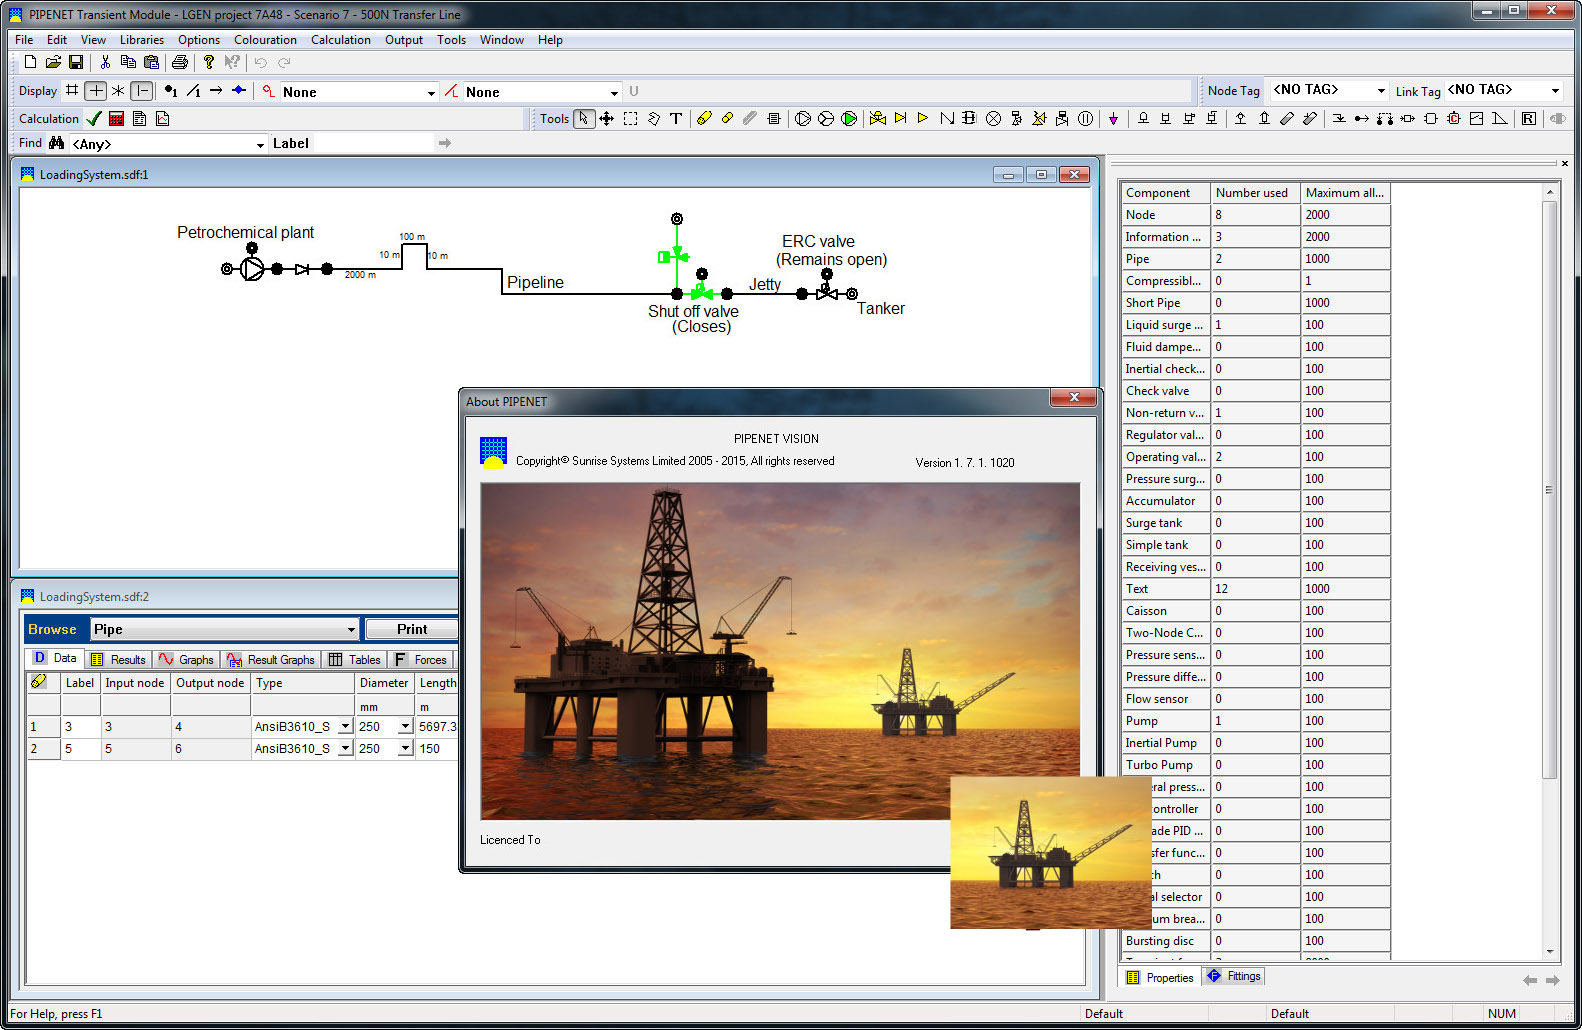
Task: Paste from clipboard using the toolbar icon
Action: point(151,62)
